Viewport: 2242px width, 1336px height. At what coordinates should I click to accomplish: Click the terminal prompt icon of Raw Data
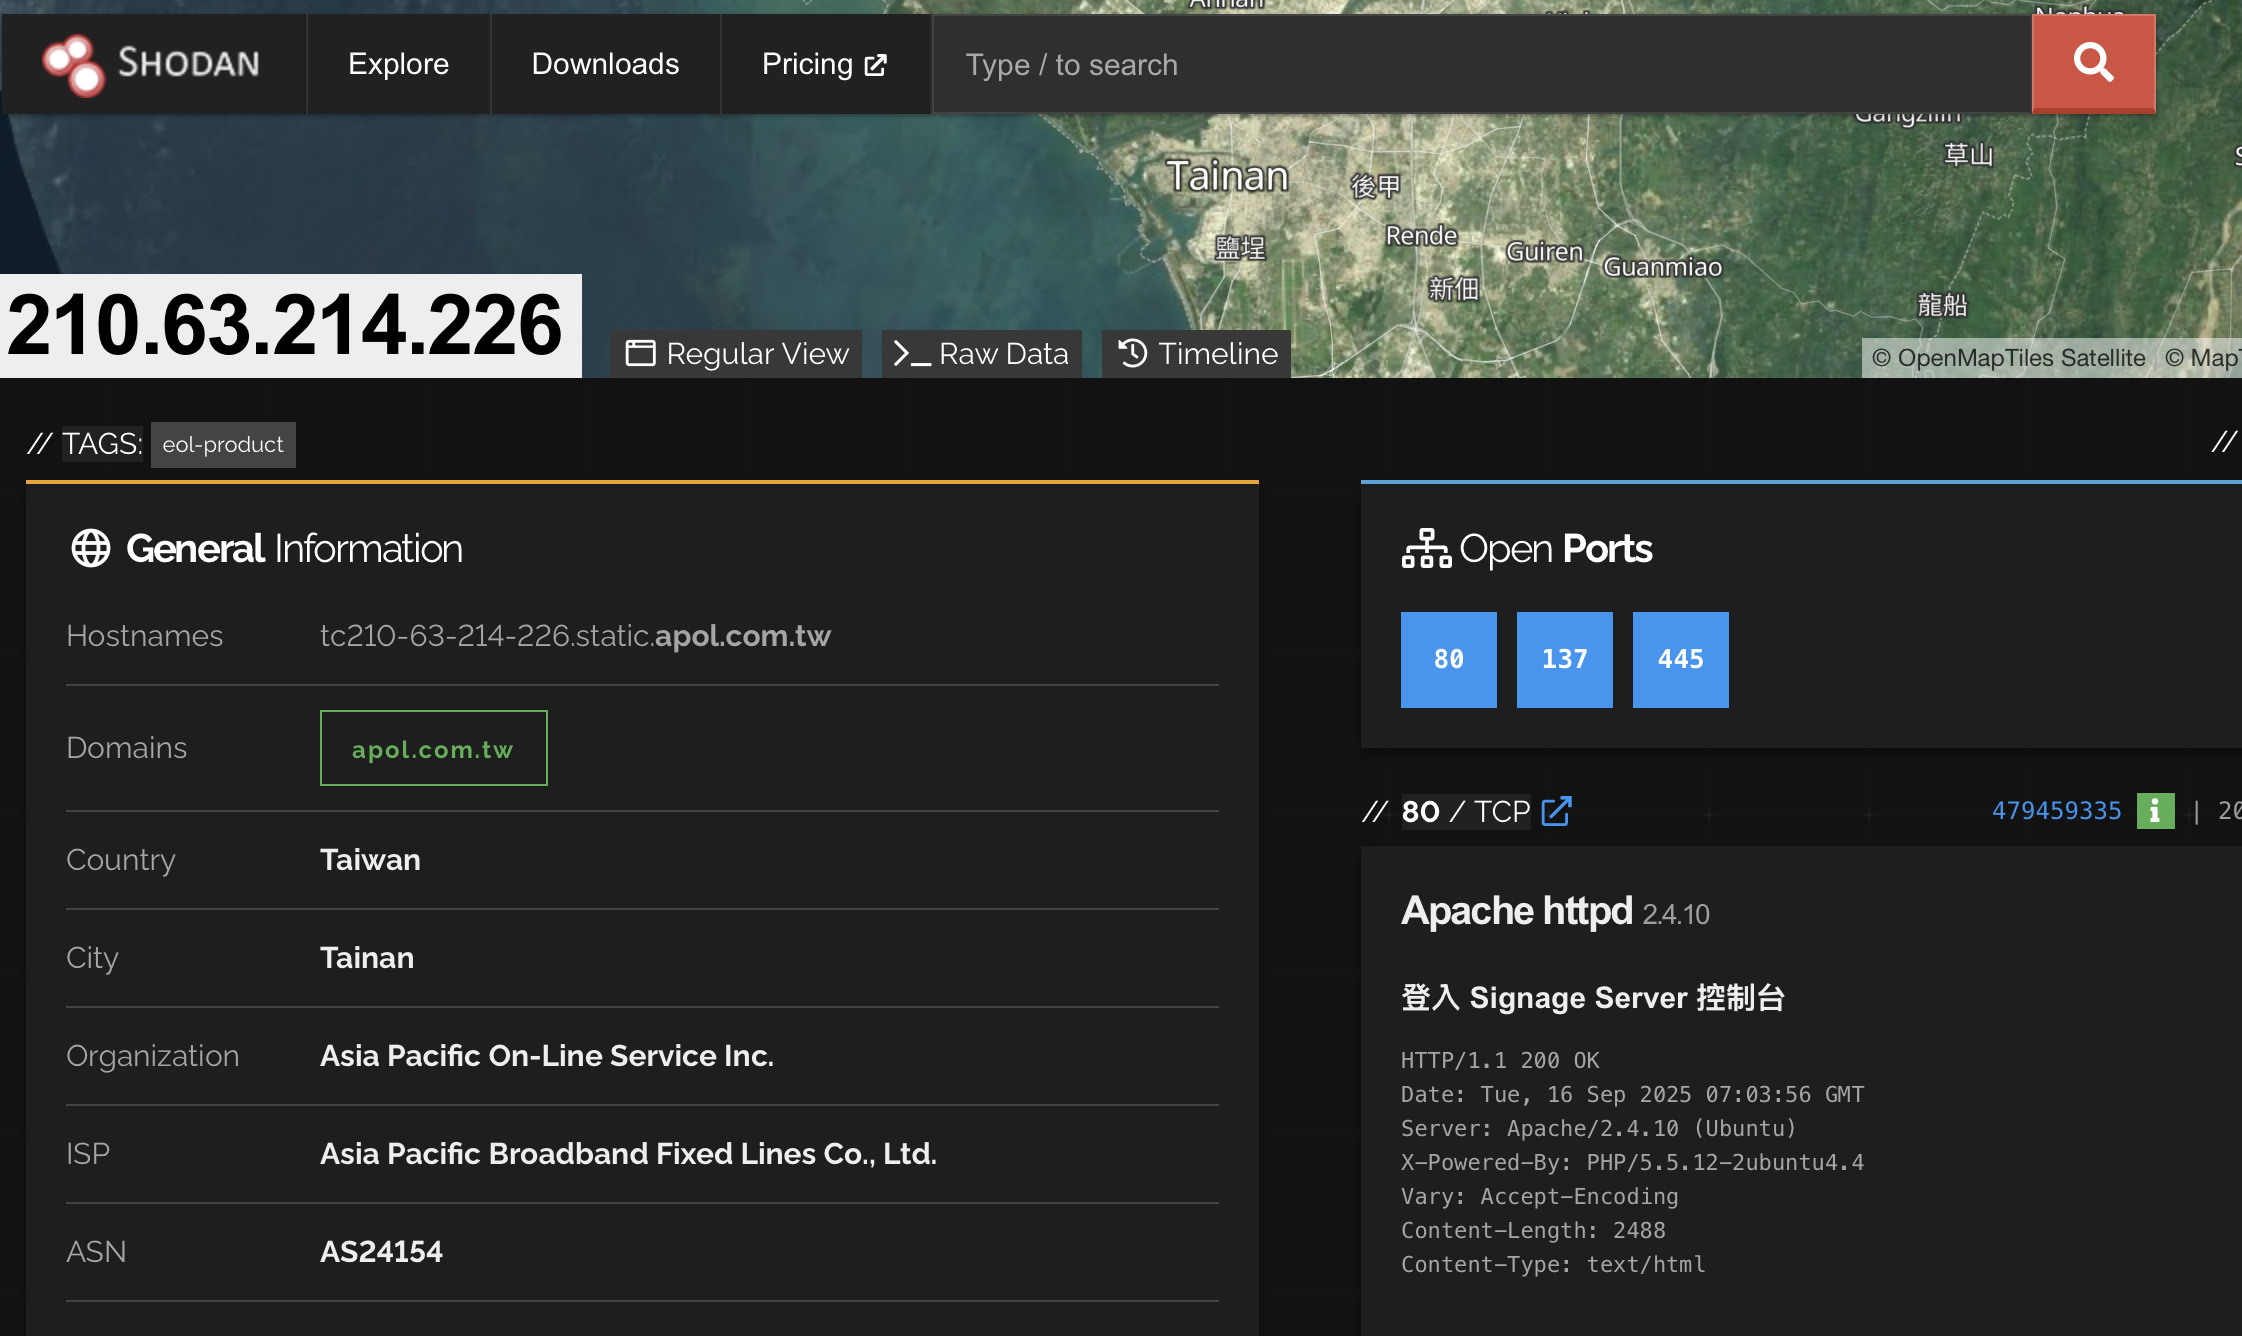pos(911,354)
